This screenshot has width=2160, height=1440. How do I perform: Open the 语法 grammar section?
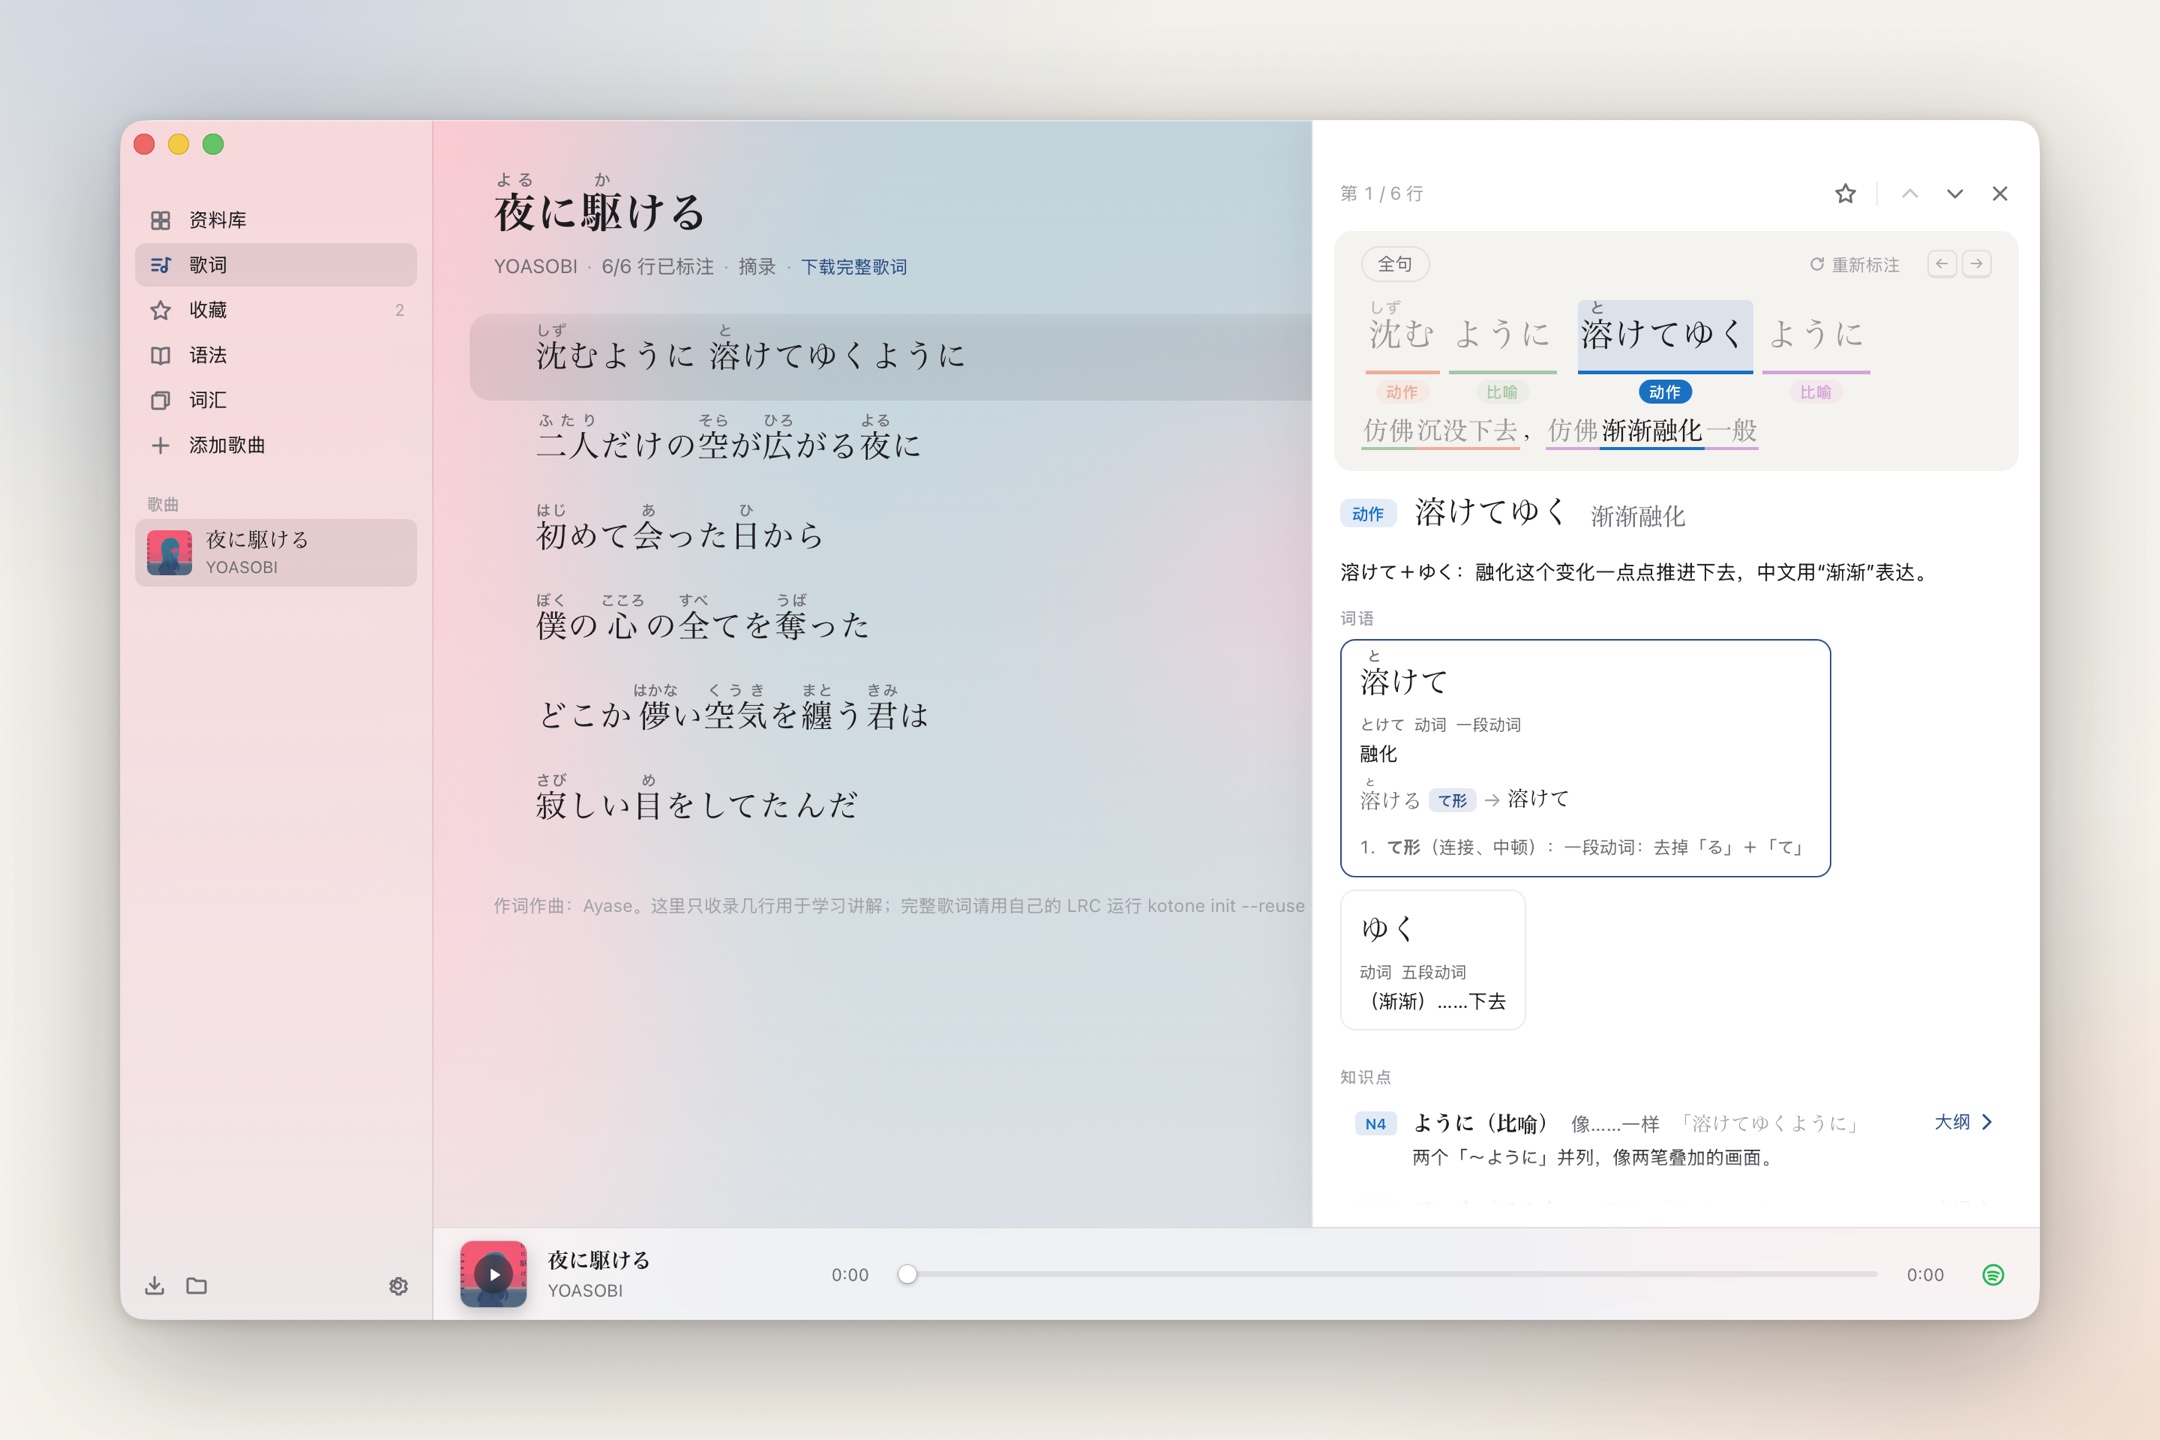(x=276, y=355)
